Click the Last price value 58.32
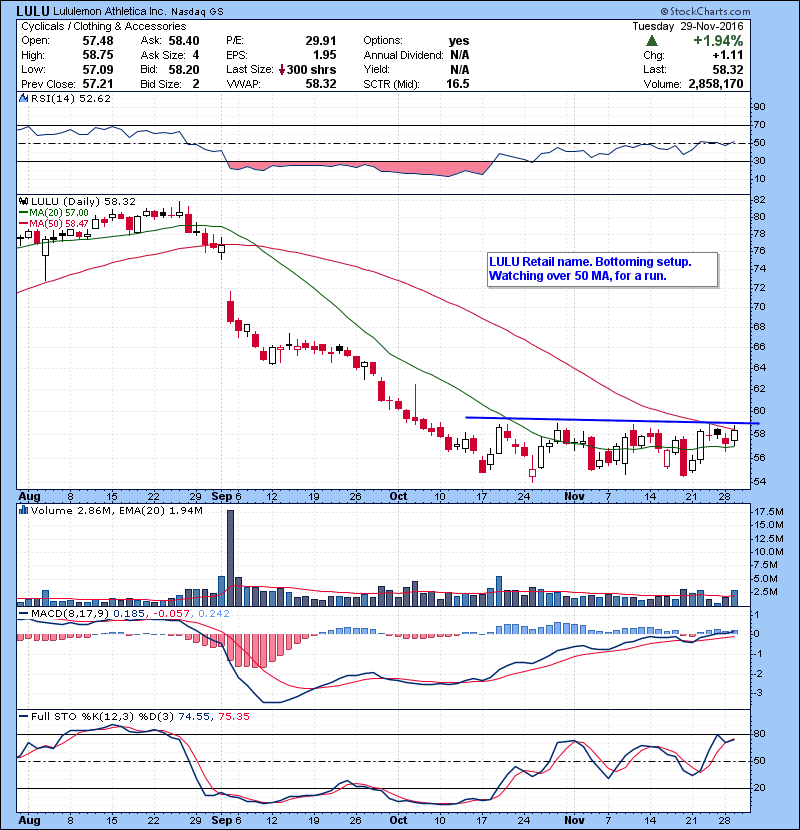 tap(727, 69)
